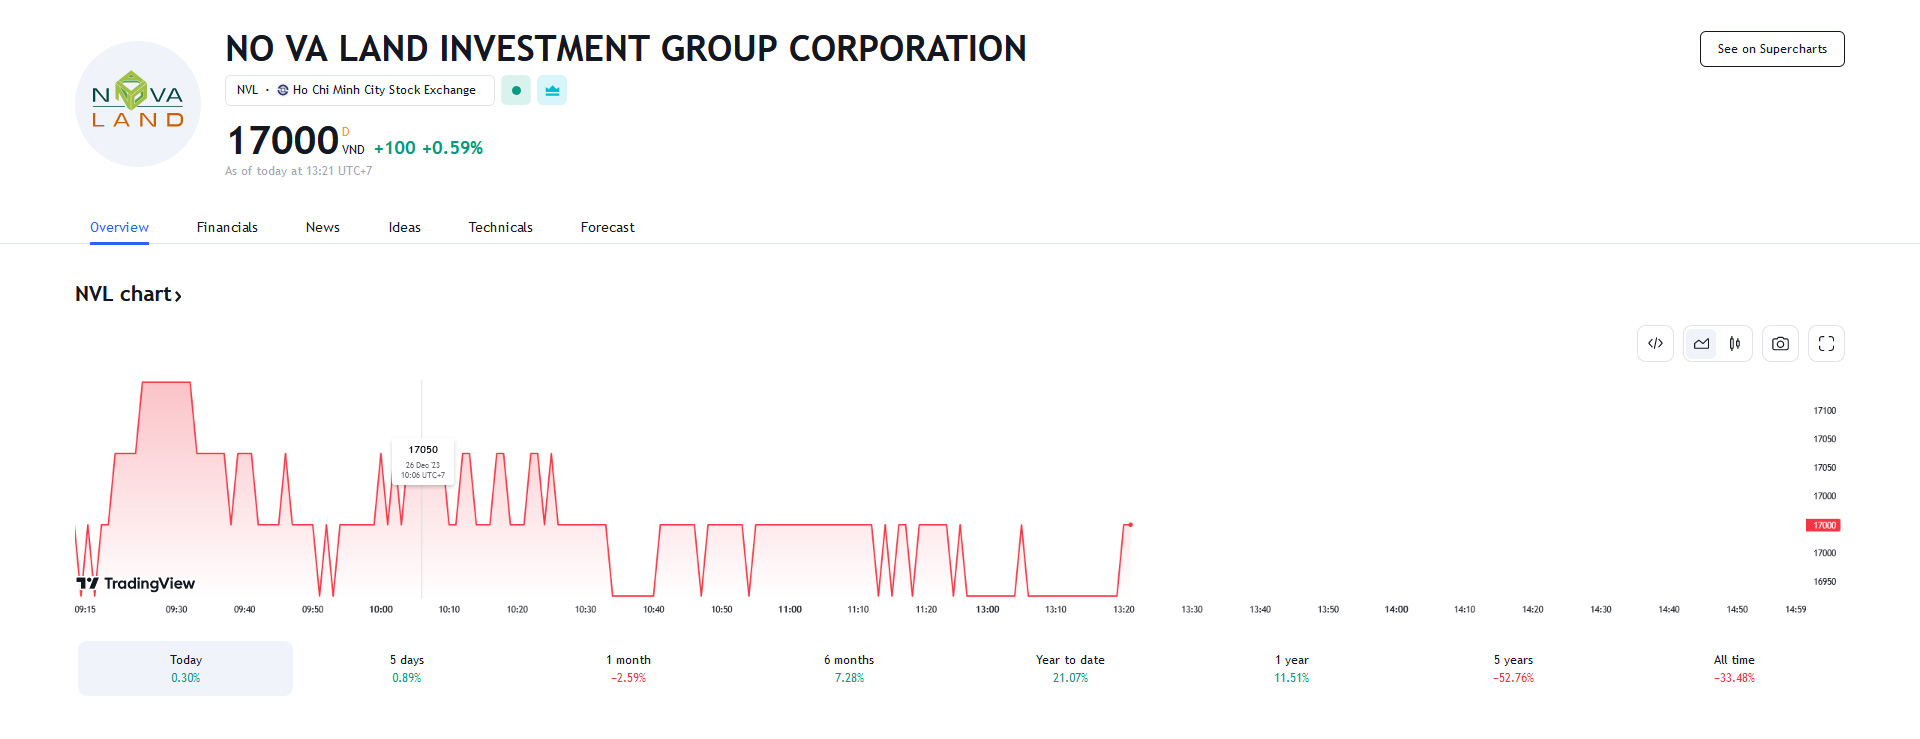The width and height of the screenshot is (1920, 739).
Task: Select the 1 month time range
Action: pyautogui.click(x=628, y=668)
